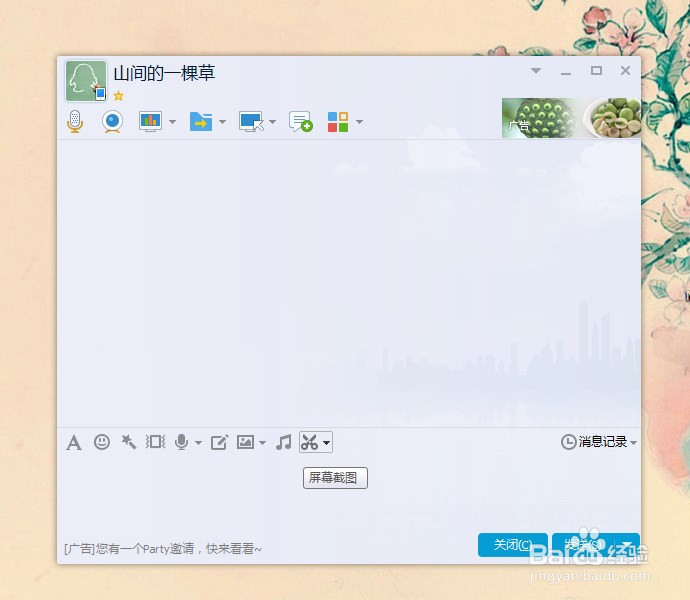Start a video call with the webcam icon
This screenshot has width=690, height=600.
[x=112, y=121]
